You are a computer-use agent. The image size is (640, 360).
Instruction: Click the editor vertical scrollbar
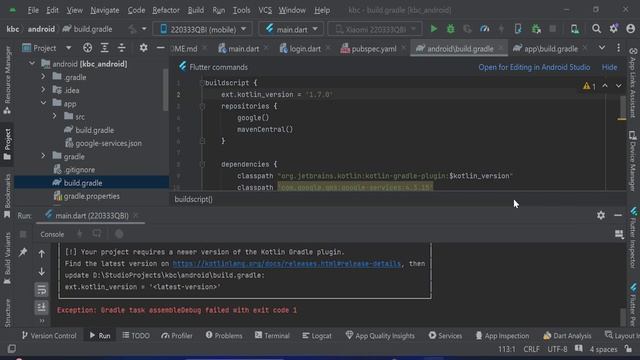click(x=622, y=108)
